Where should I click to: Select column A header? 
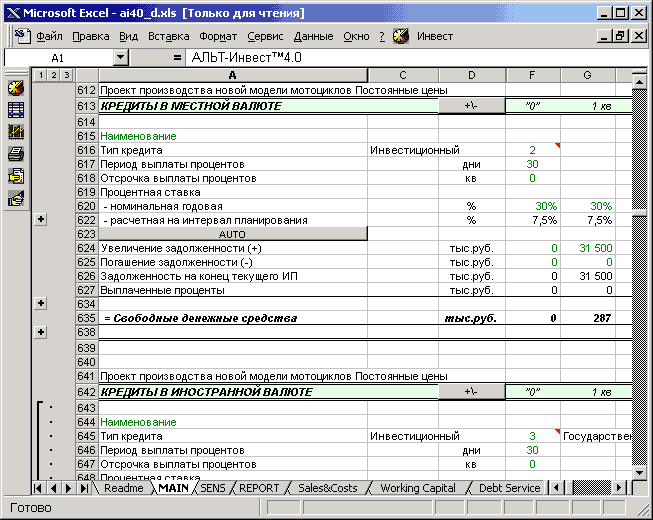coord(233,75)
